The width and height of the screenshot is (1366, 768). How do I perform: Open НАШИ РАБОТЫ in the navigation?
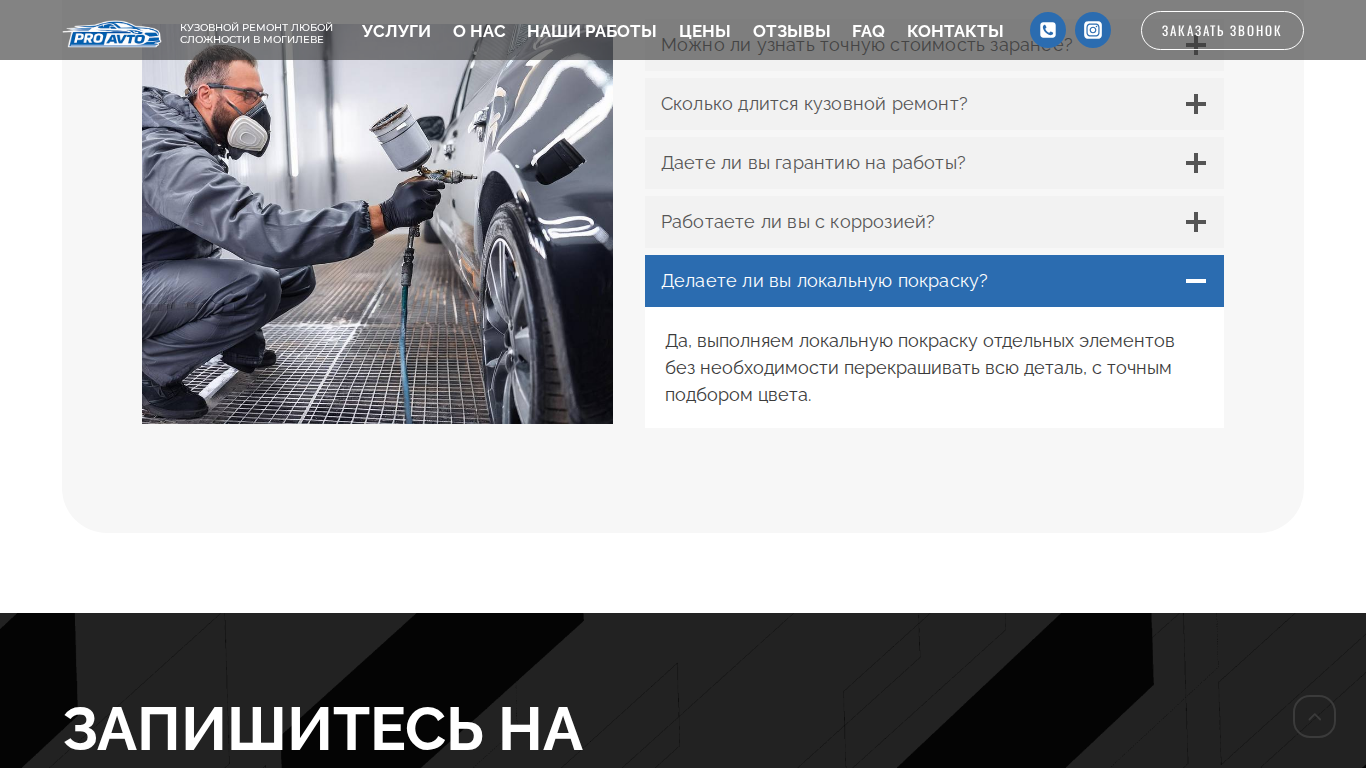tap(592, 31)
